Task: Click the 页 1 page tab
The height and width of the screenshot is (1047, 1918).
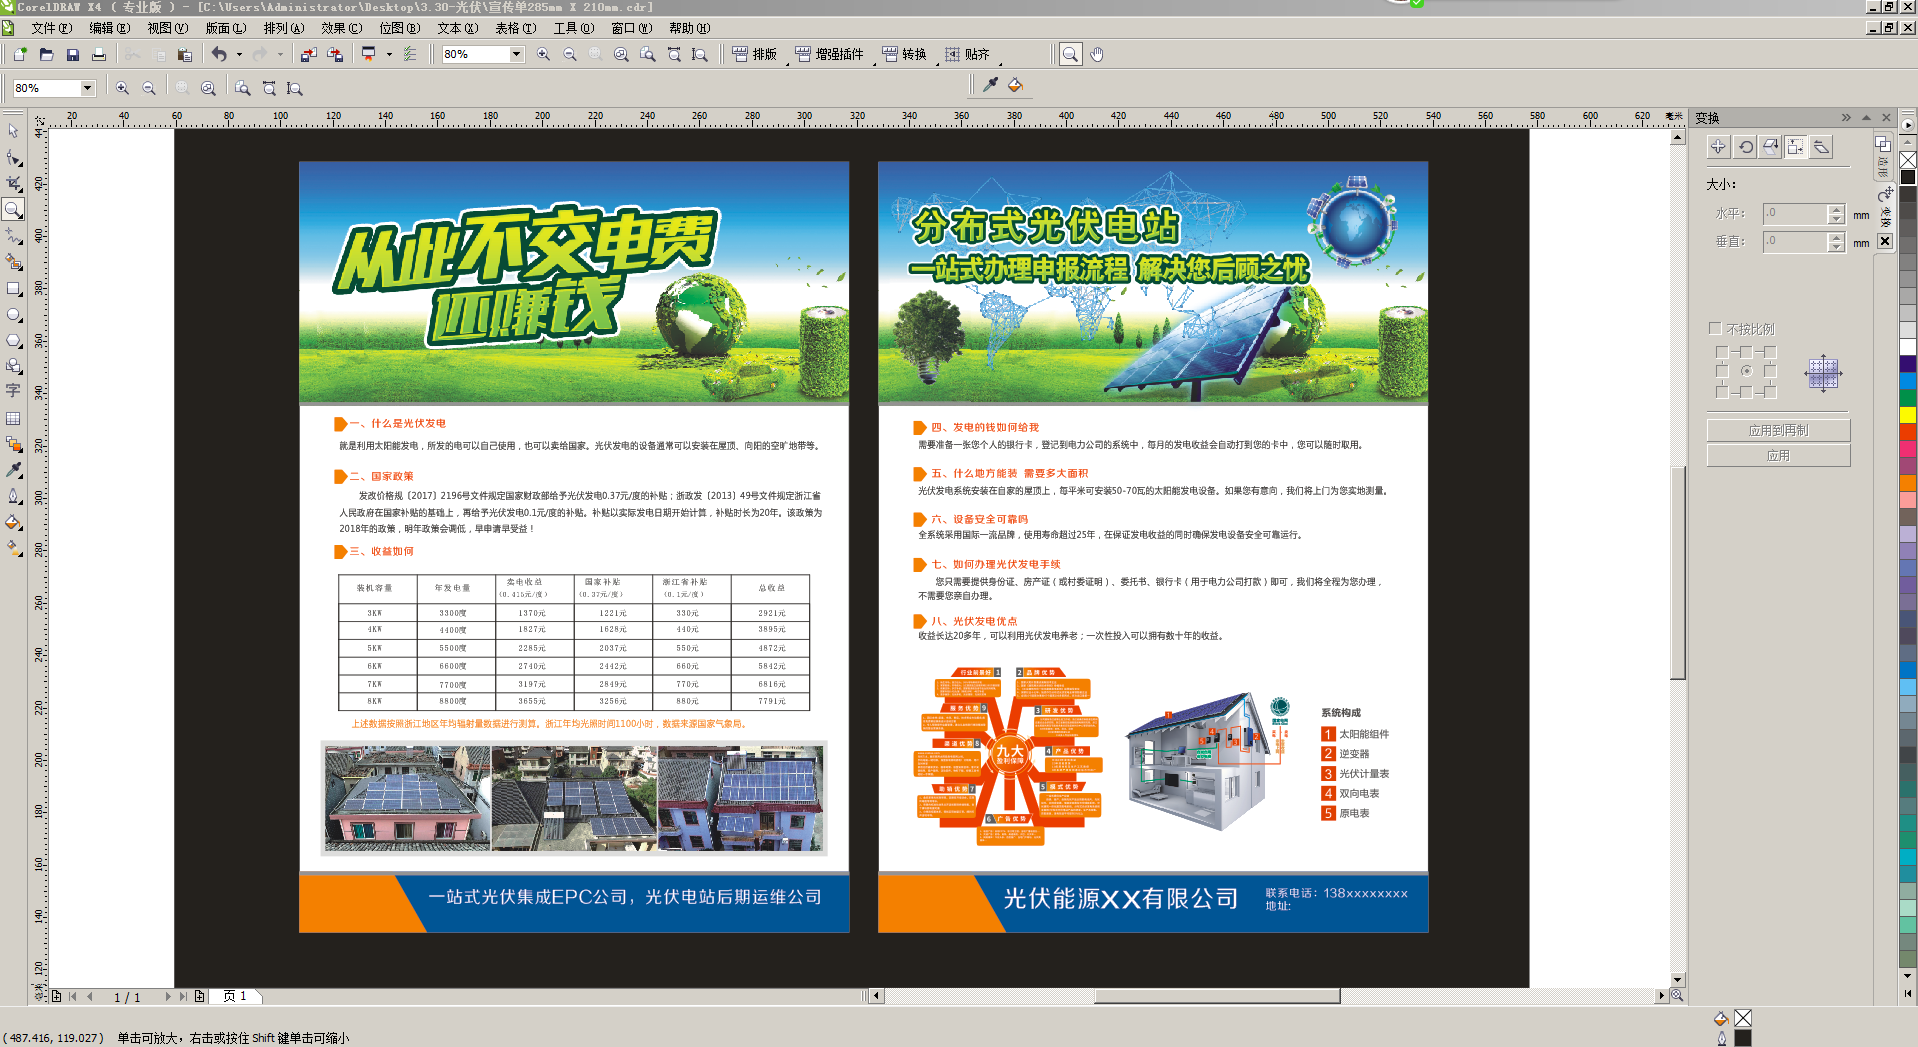Action: 234,996
